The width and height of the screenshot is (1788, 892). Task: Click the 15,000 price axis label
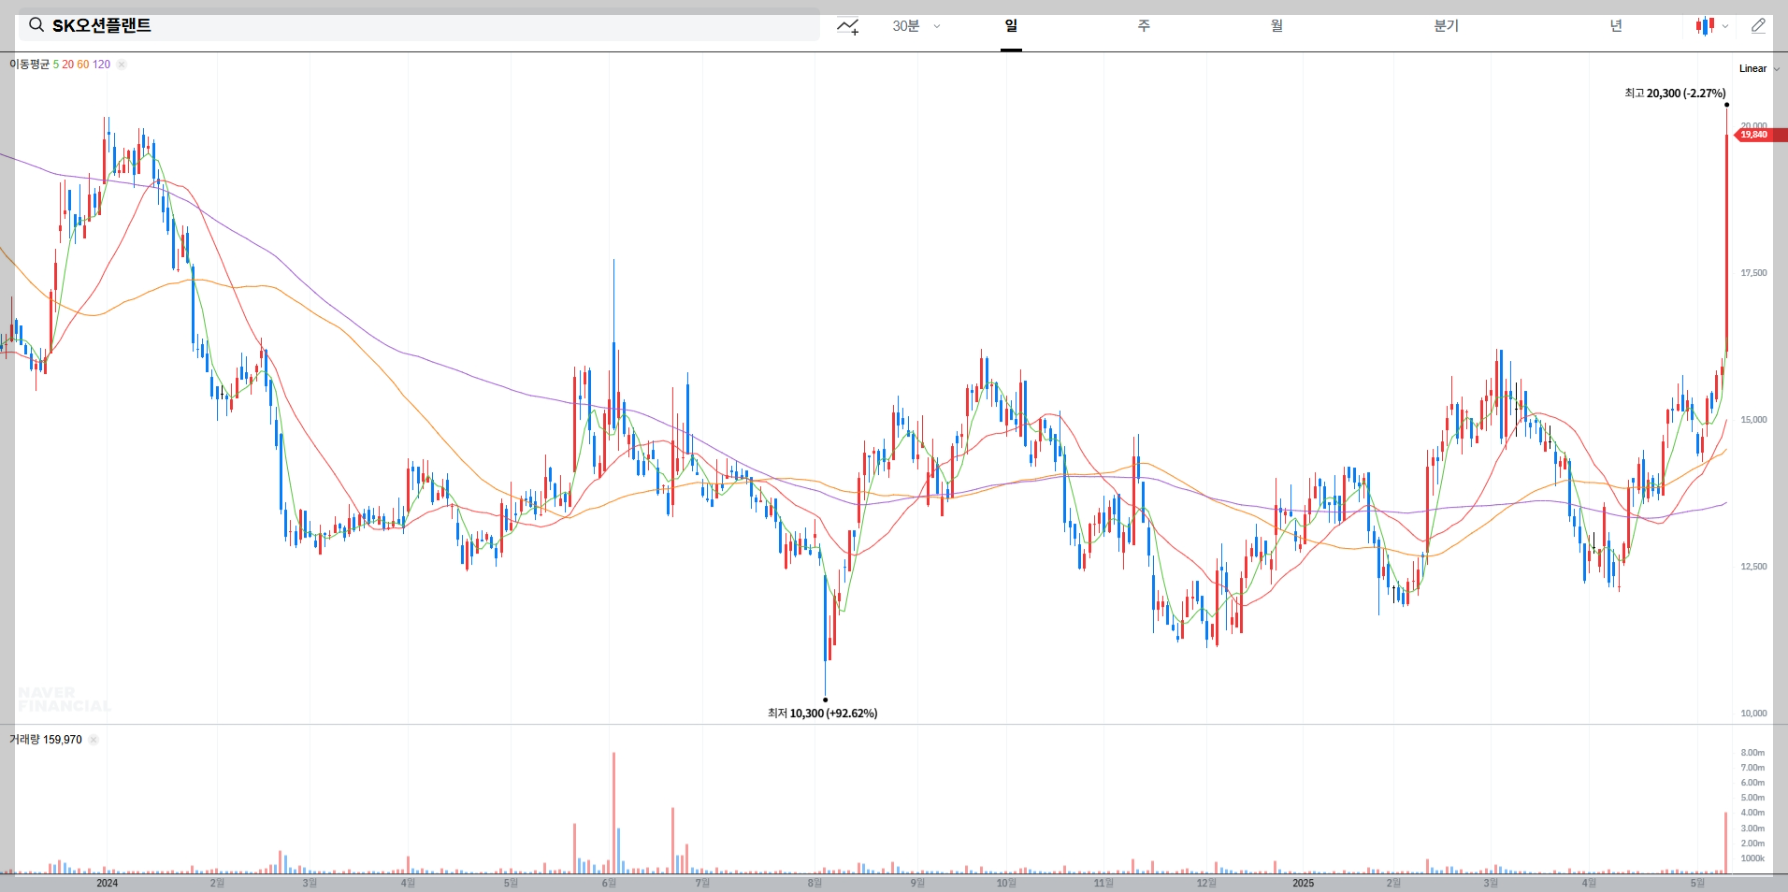[x=1753, y=420]
